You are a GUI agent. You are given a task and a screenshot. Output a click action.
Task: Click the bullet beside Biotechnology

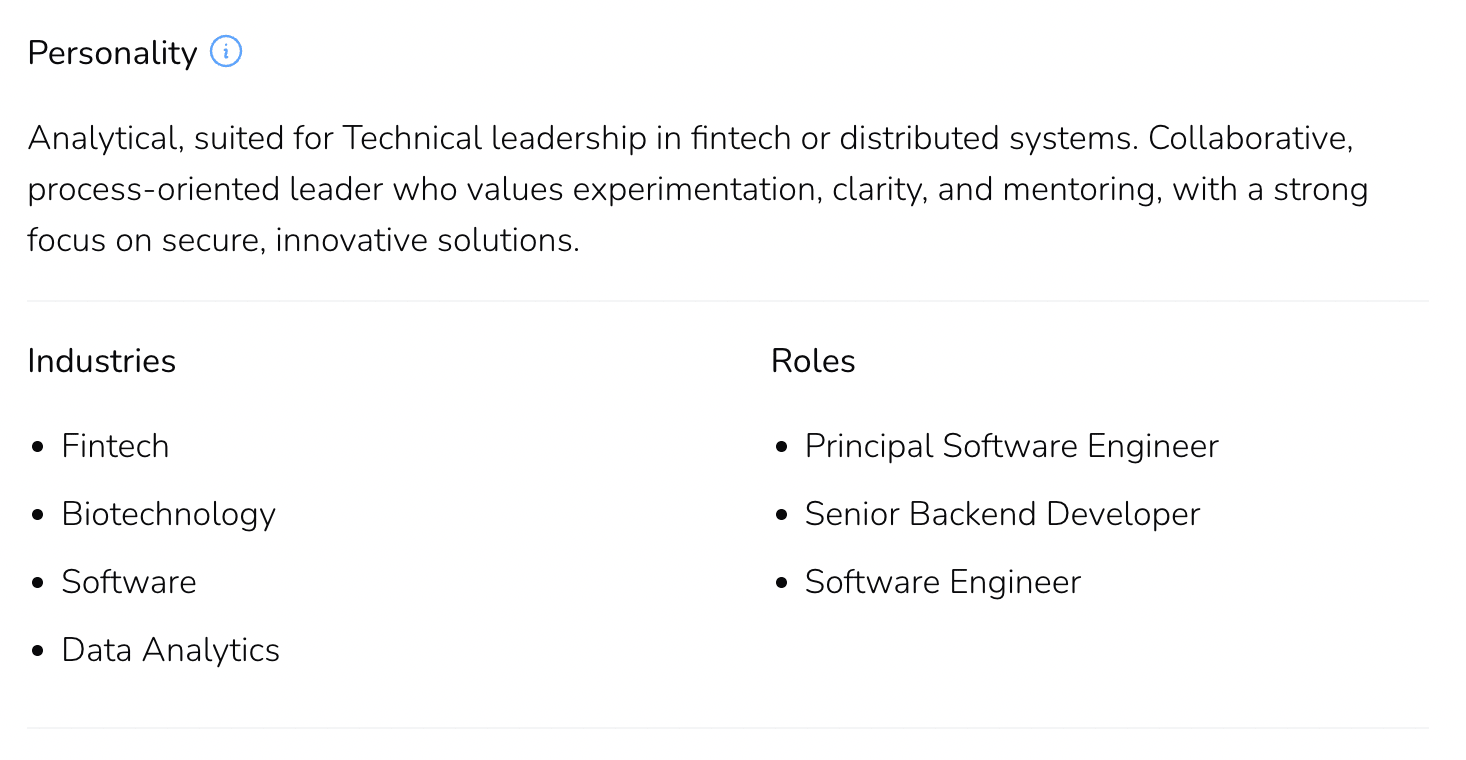point(38,515)
